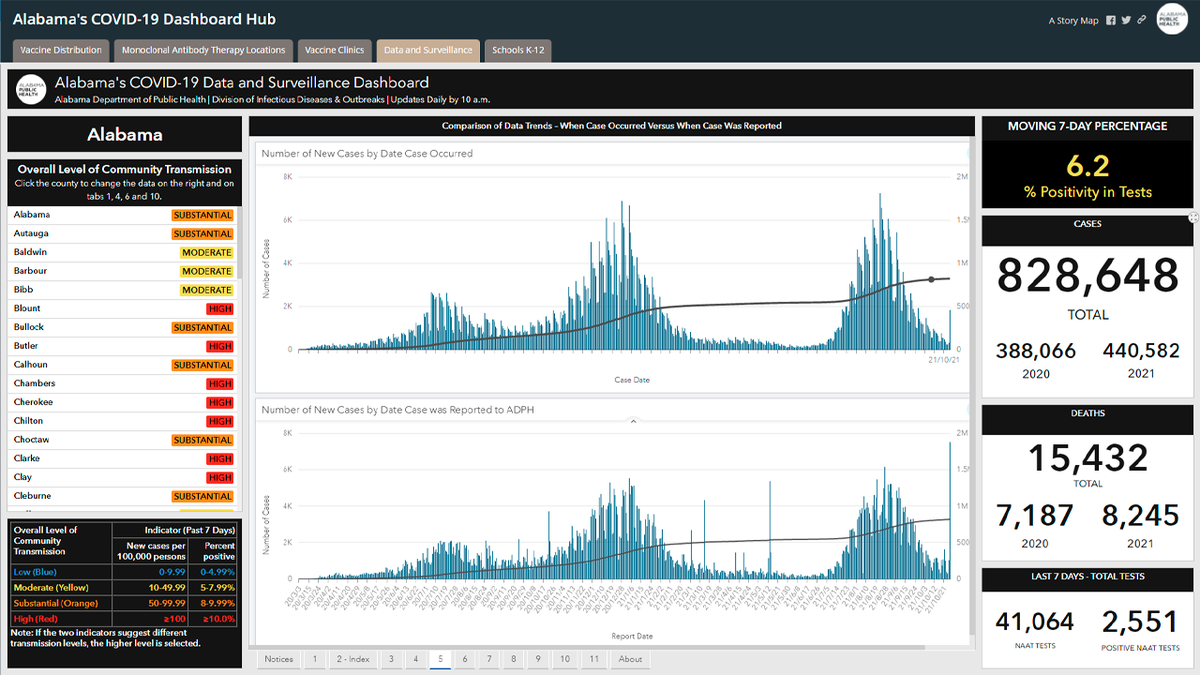Viewport: 1200px width, 675px height.
Task: Select Butler county row
Action: tap(123, 346)
